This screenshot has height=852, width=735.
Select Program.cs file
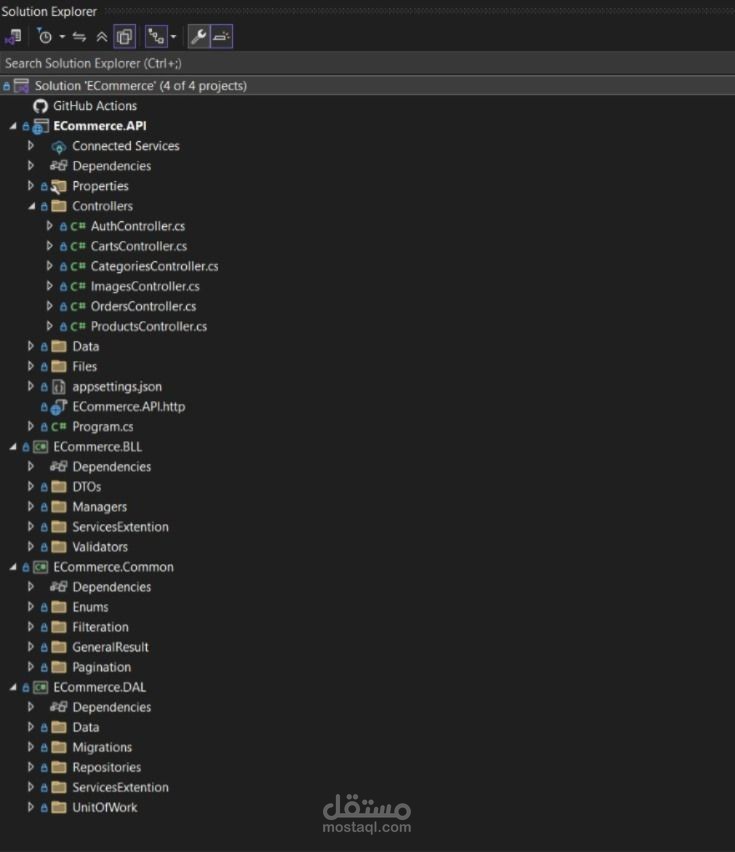click(x=103, y=427)
